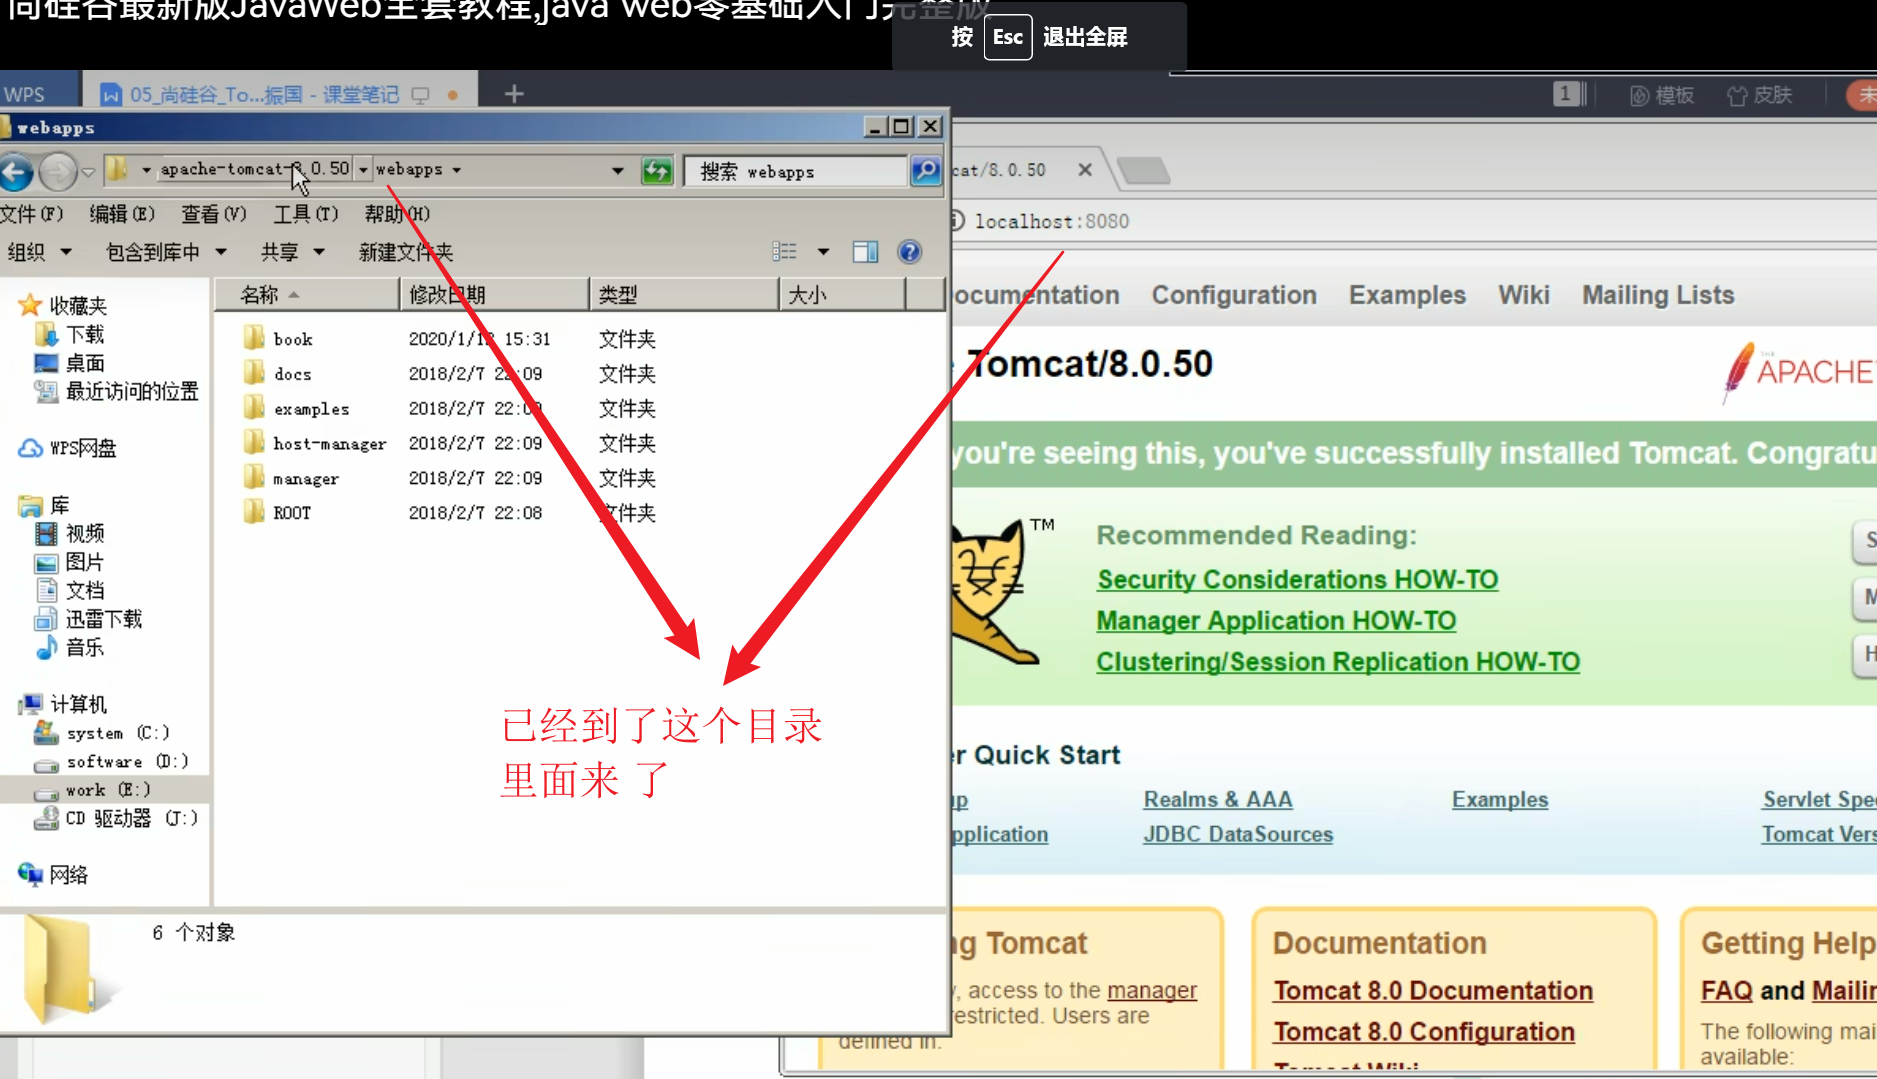Sort by the 名称 column header
The height and width of the screenshot is (1079, 1877).
tap(306, 294)
